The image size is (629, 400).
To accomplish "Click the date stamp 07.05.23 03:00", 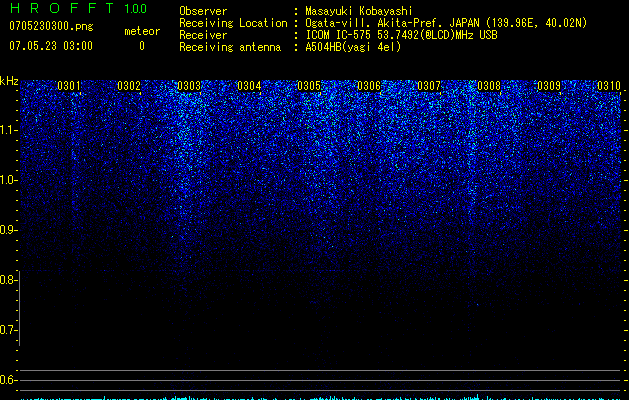I will coord(51,45).
